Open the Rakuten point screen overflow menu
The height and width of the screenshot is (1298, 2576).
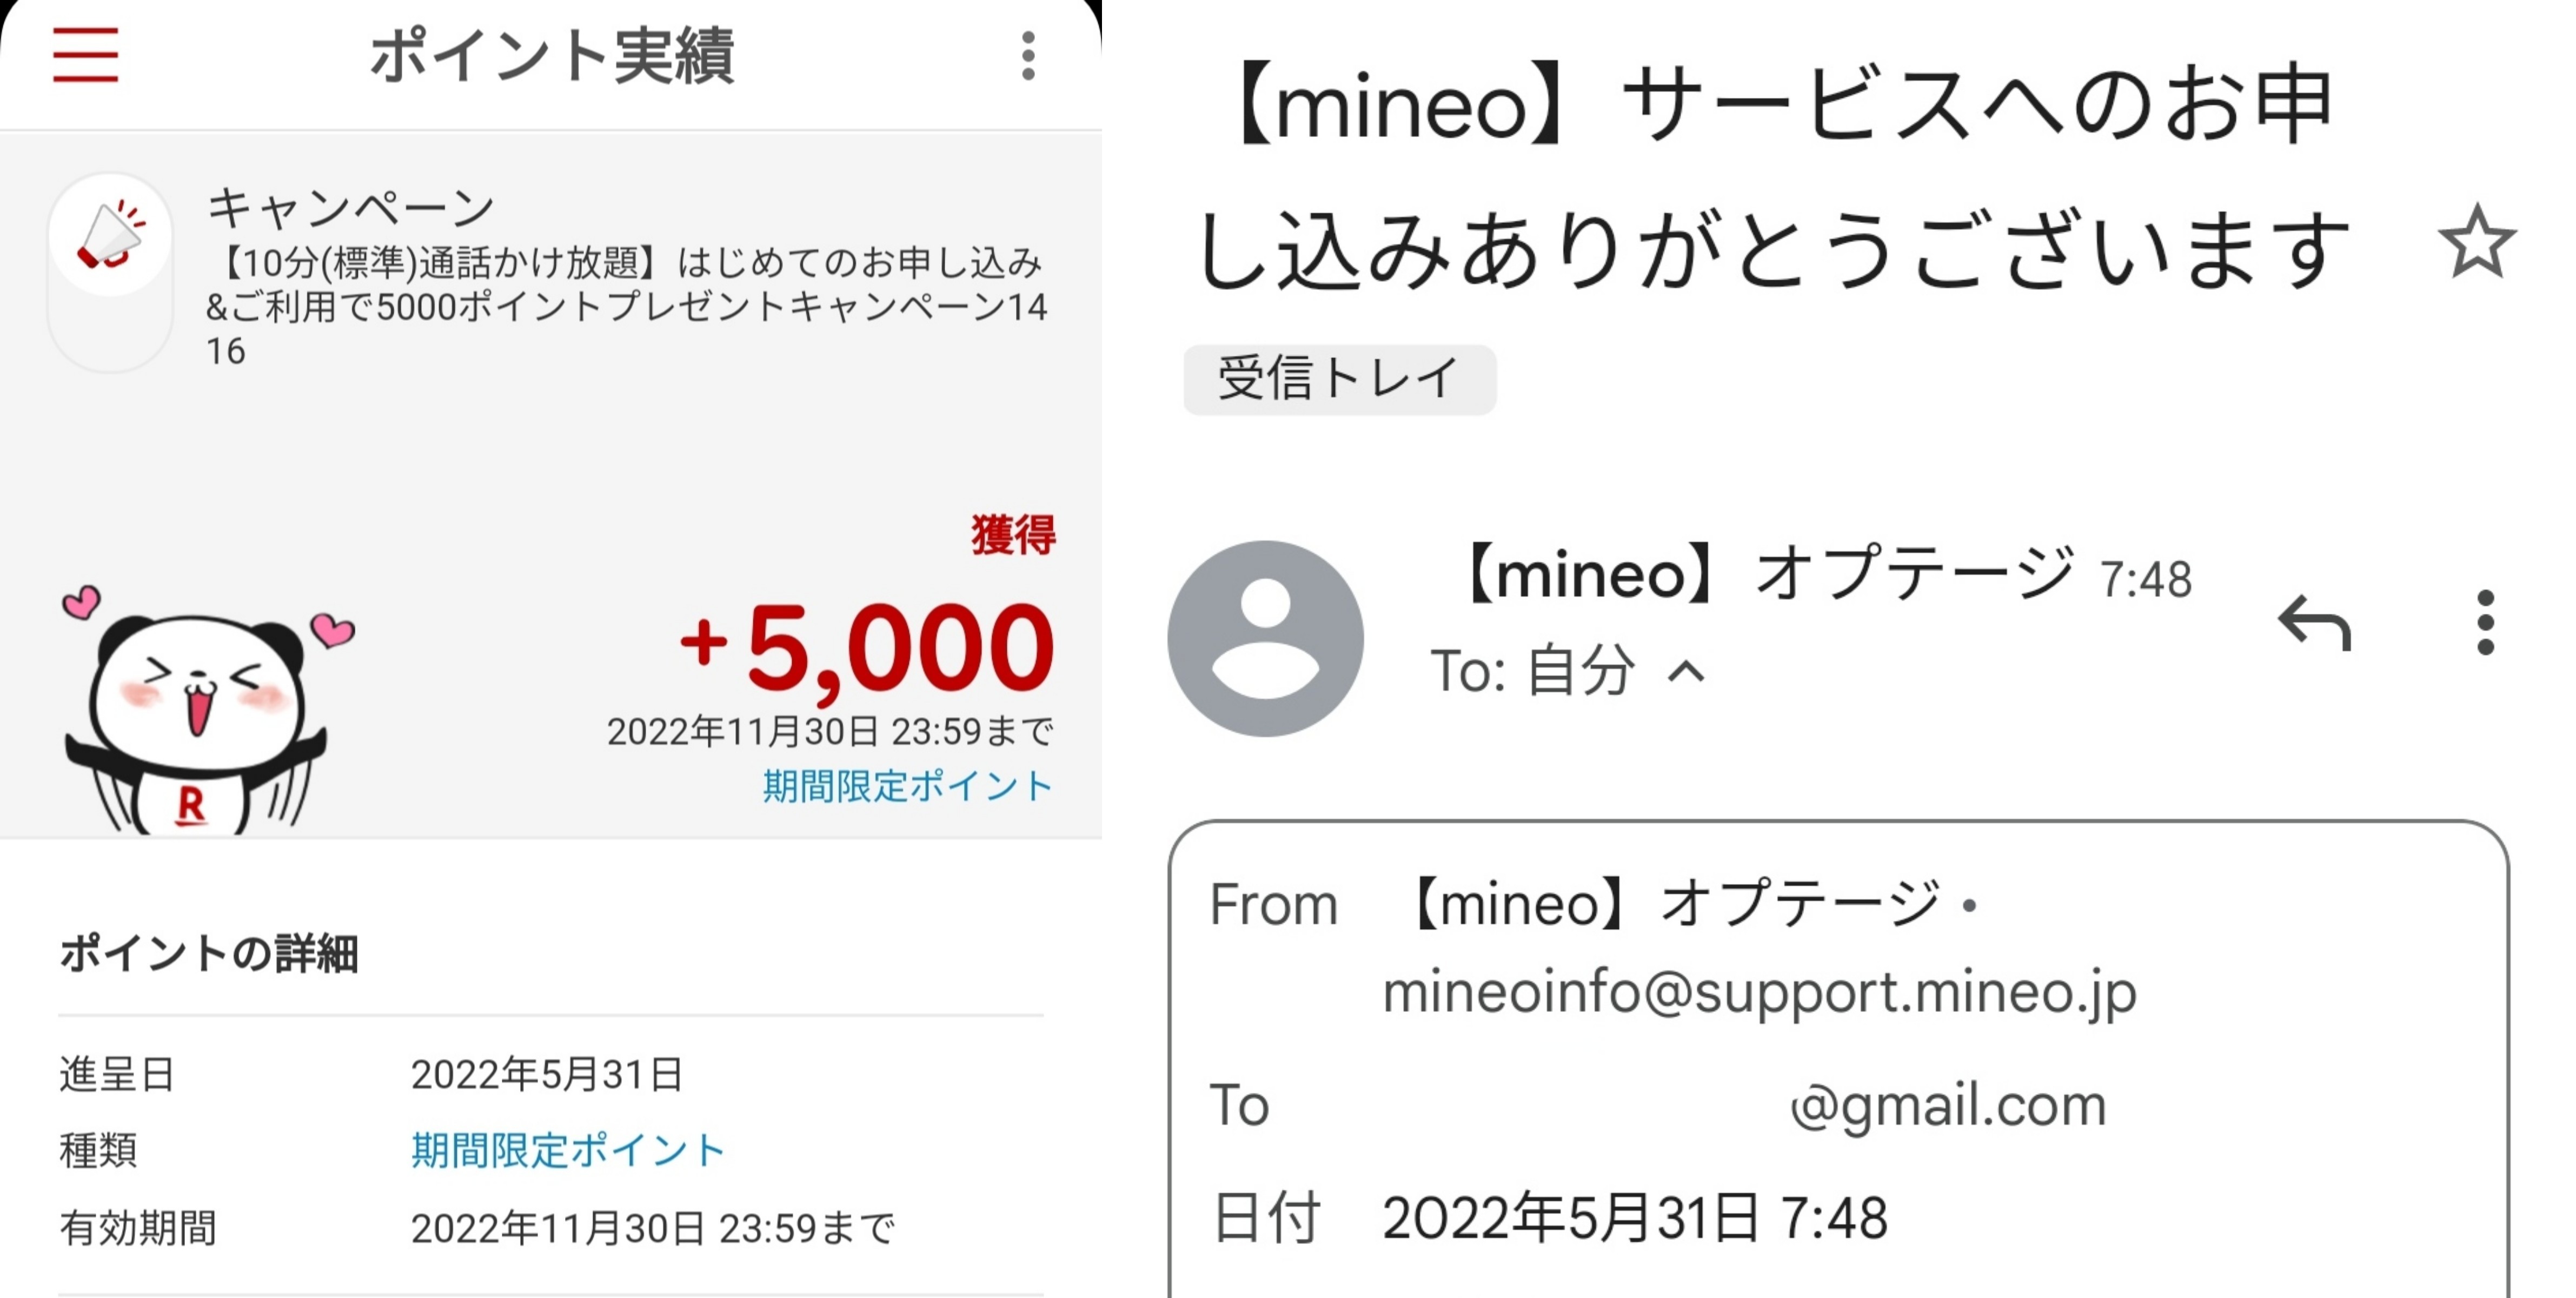(1028, 55)
